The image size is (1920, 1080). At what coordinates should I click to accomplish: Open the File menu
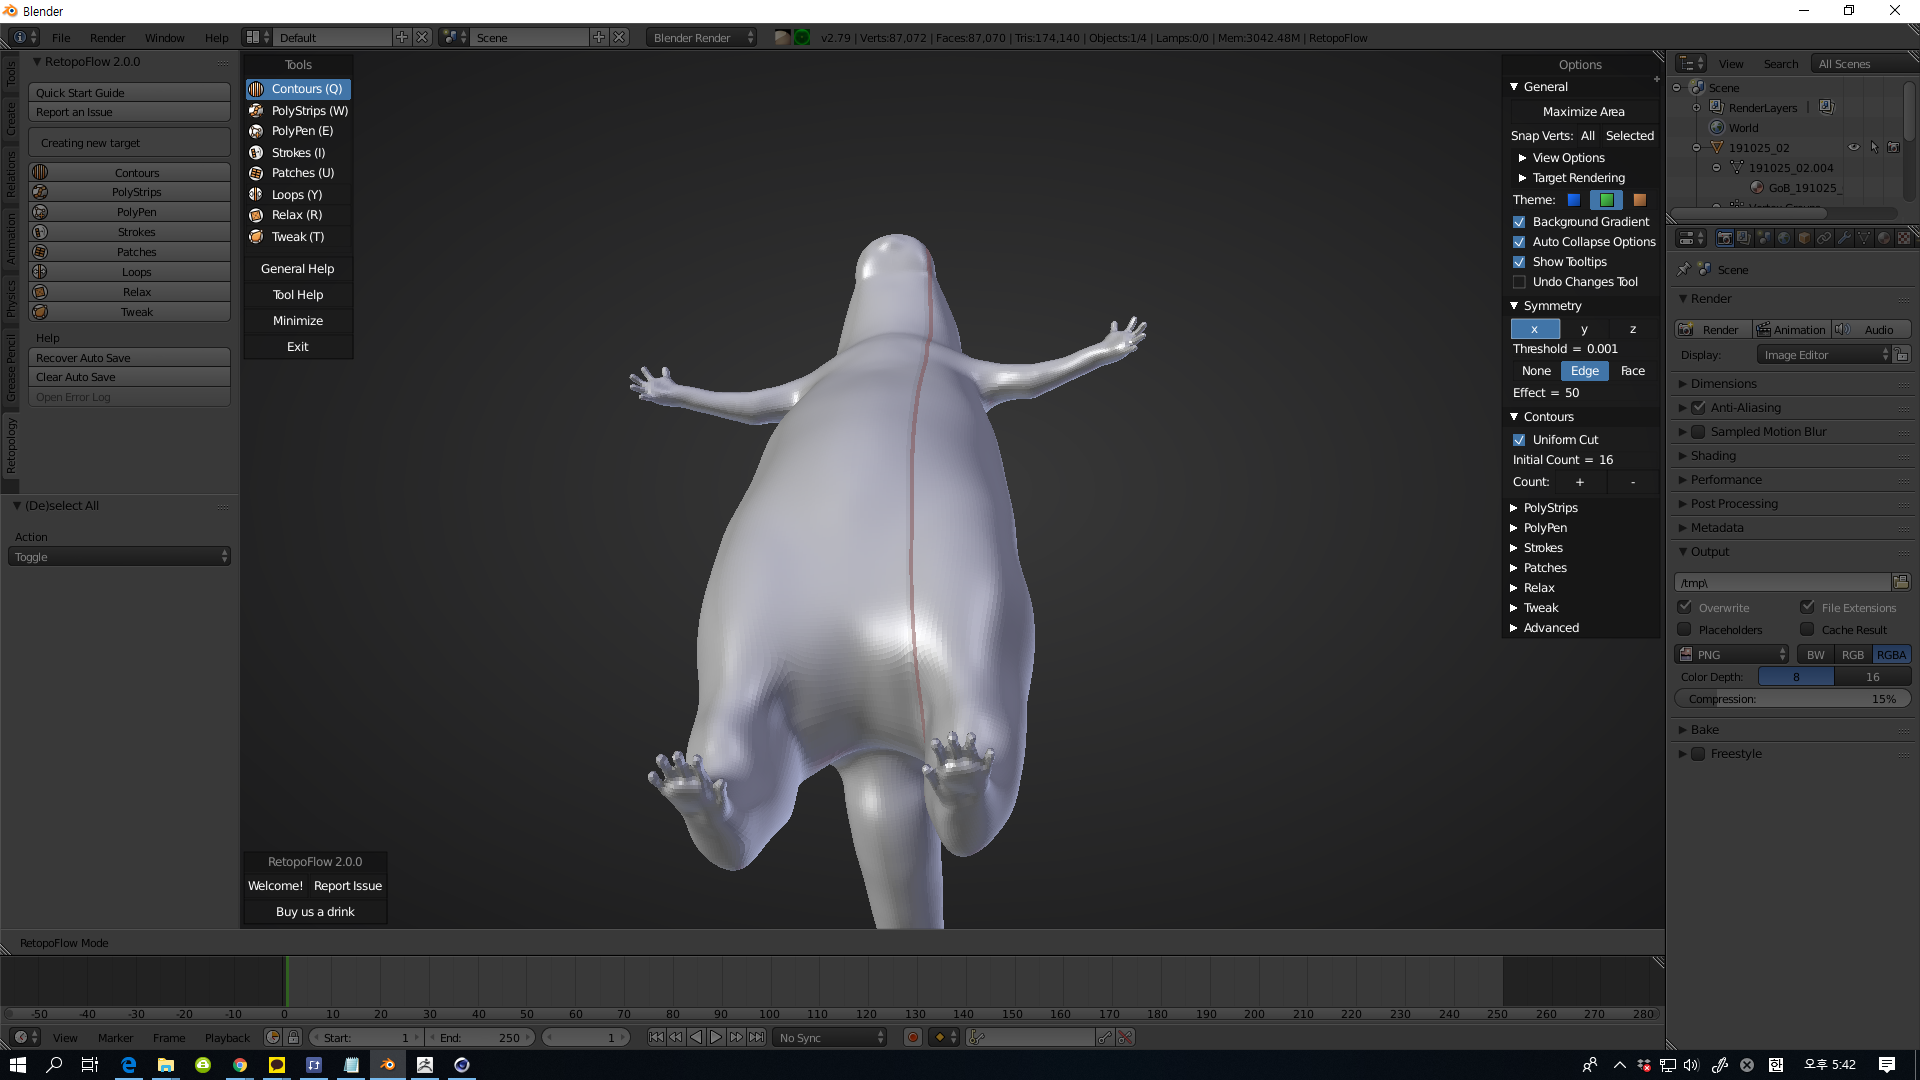(x=61, y=38)
